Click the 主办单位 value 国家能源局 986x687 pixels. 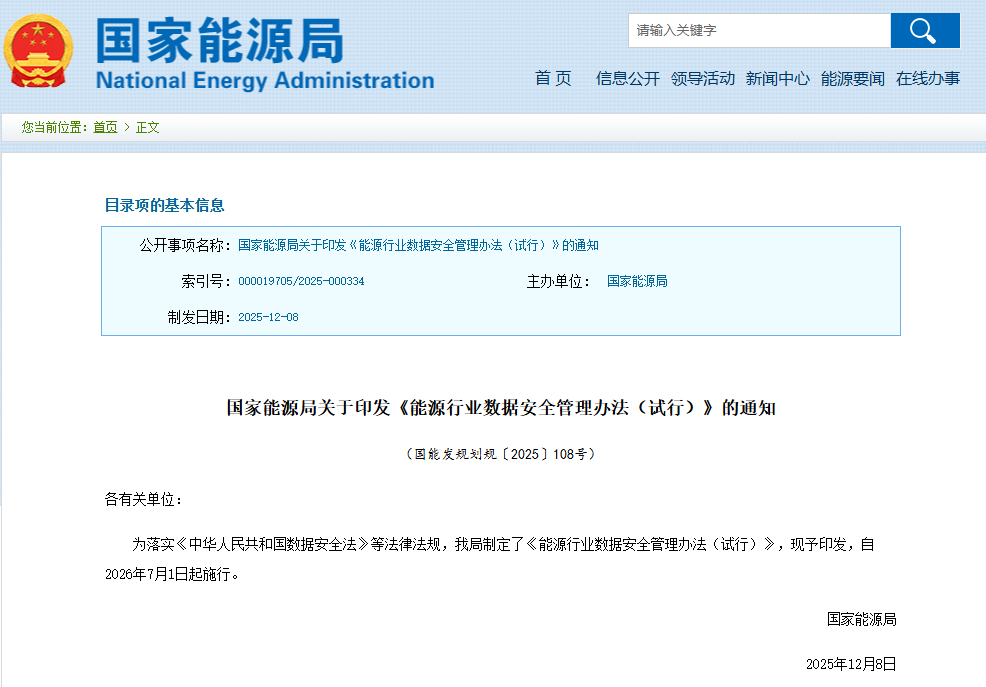click(x=637, y=282)
